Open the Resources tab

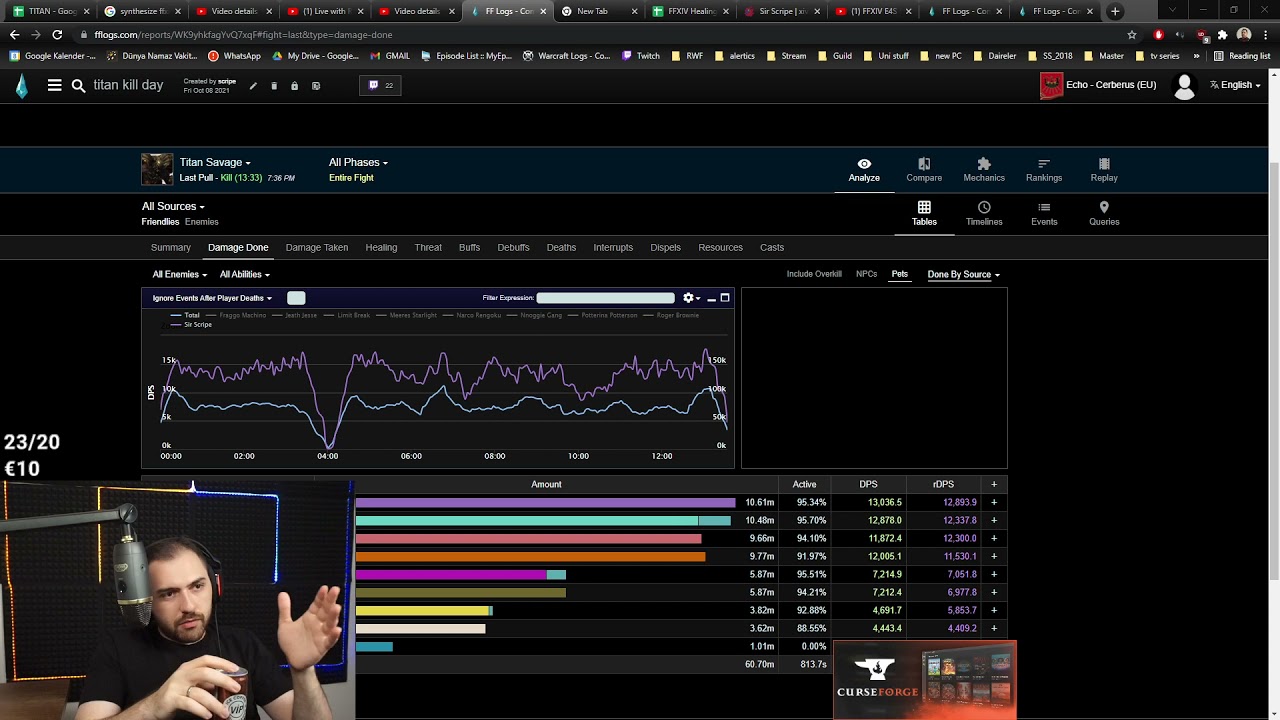pos(720,247)
